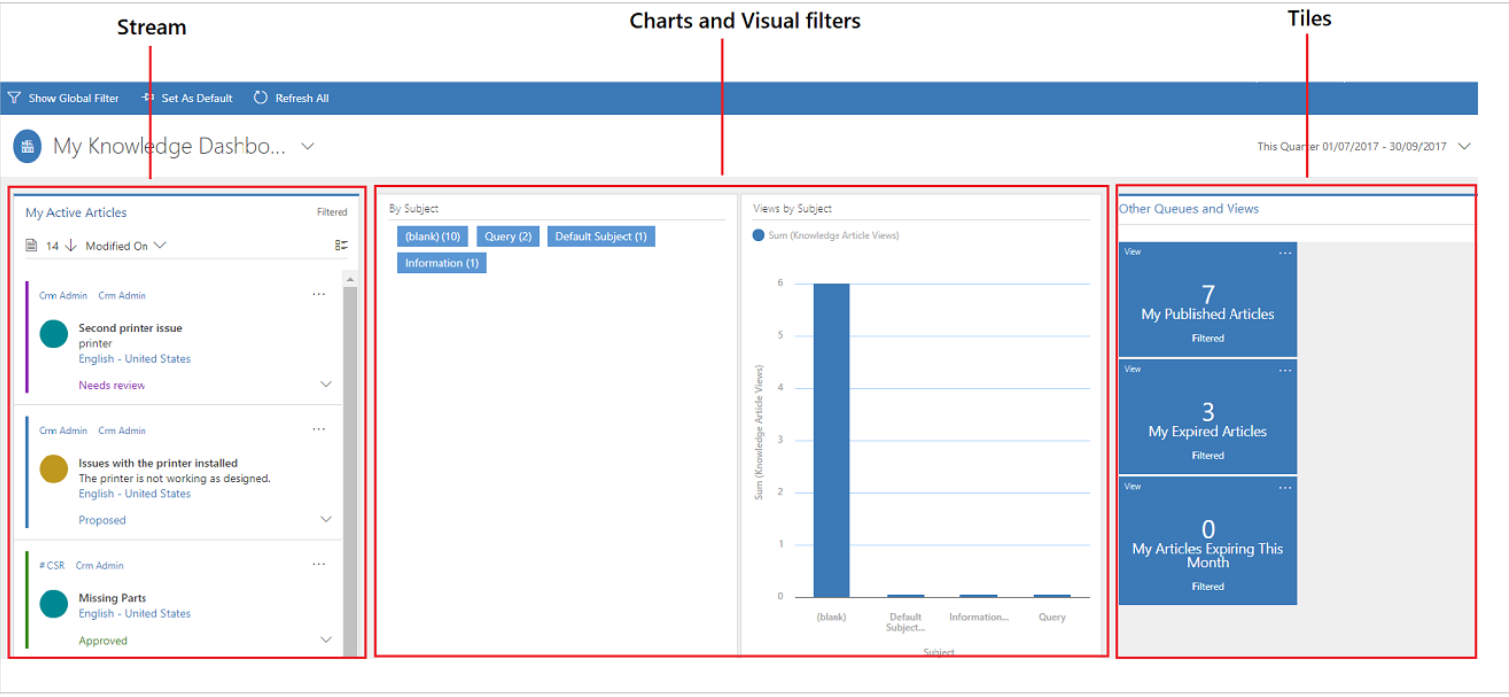Open more options on My Published Articles tile
Viewport: 1509px width, 697px height.
[1285, 253]
